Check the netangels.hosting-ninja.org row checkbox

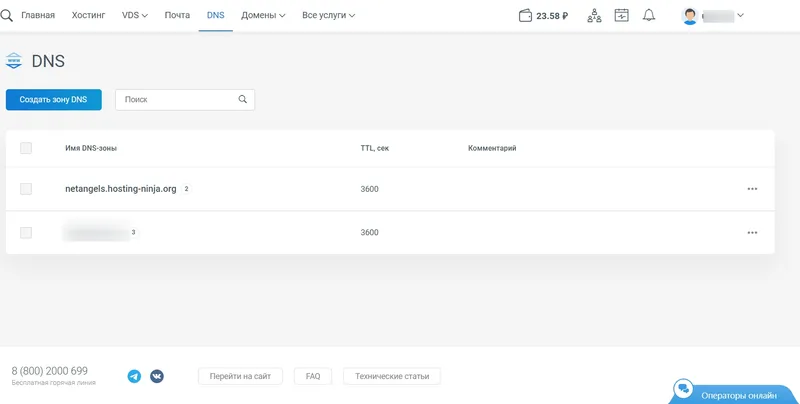[x=26, y=189]
